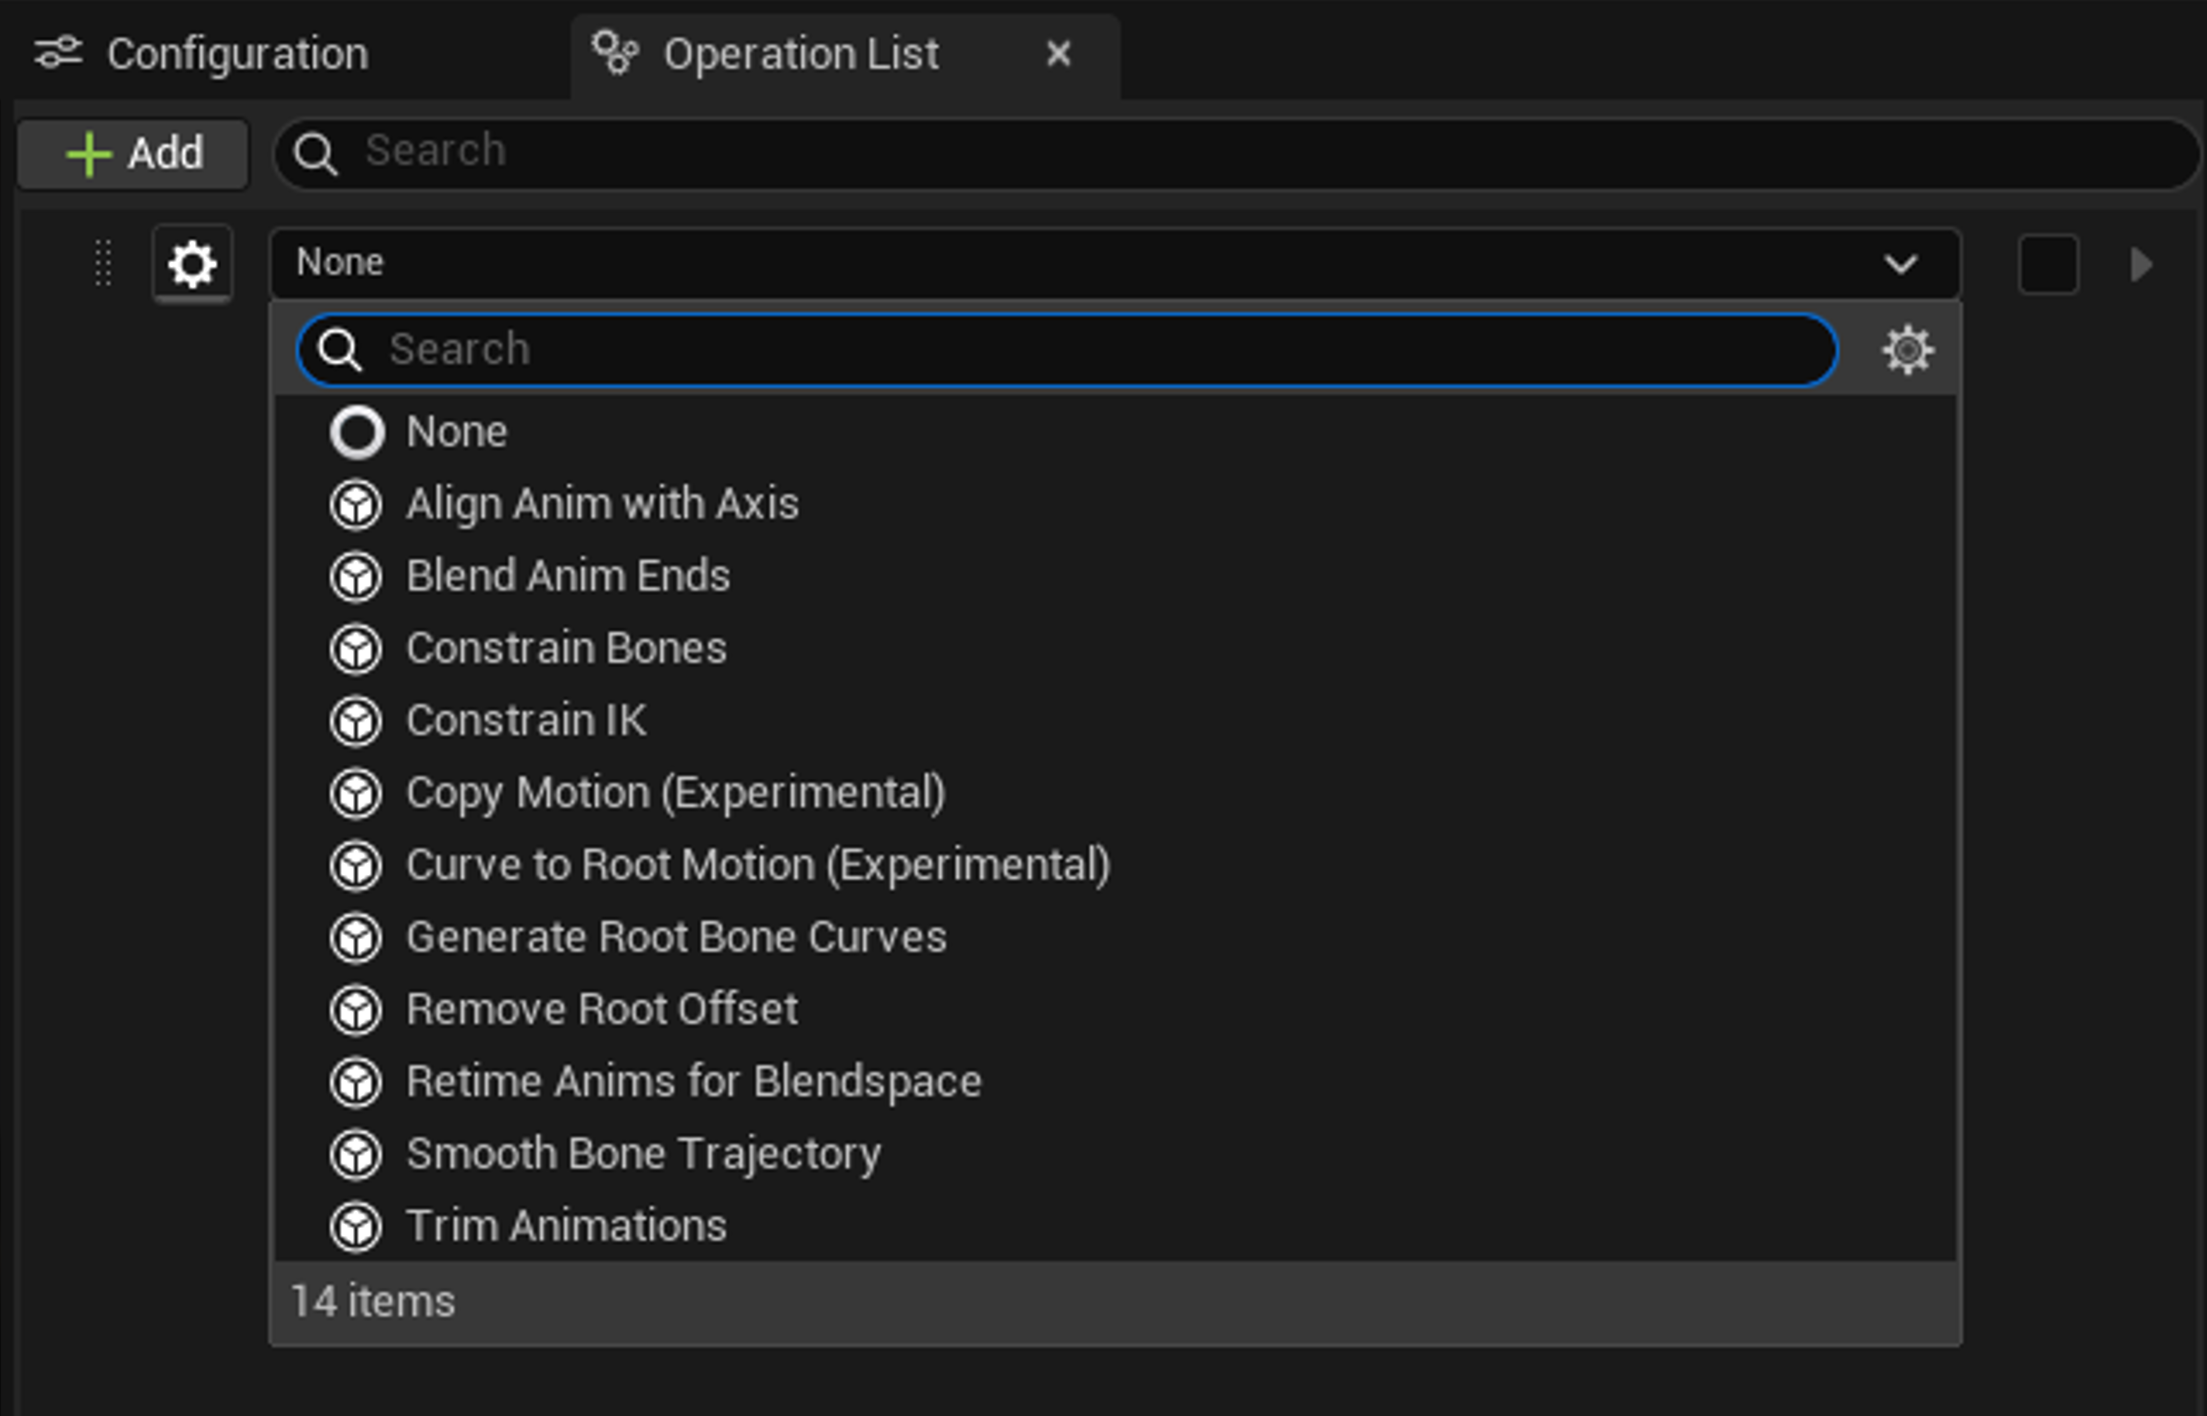The image size is (2207, 1416).
Task: Select Retime Anims for Blendspace
Action: tap(1115, 1081)
